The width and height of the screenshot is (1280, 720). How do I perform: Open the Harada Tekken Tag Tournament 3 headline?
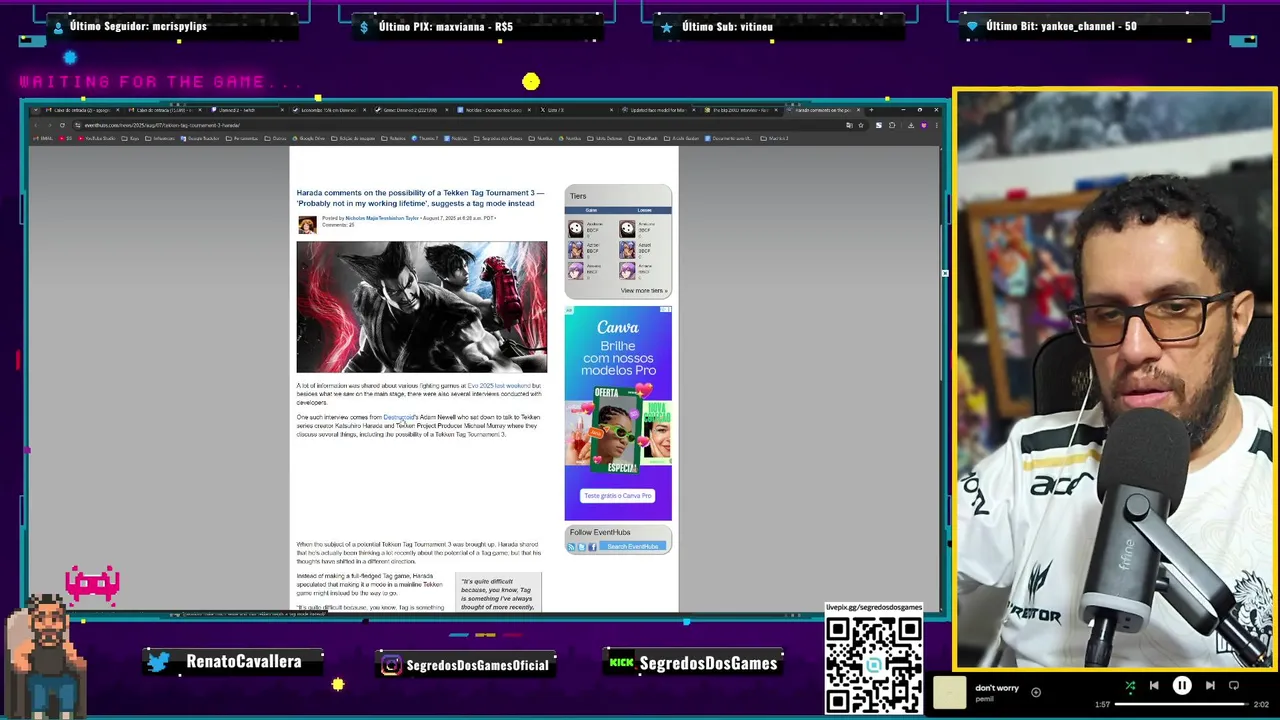click(x=420, y=198)
